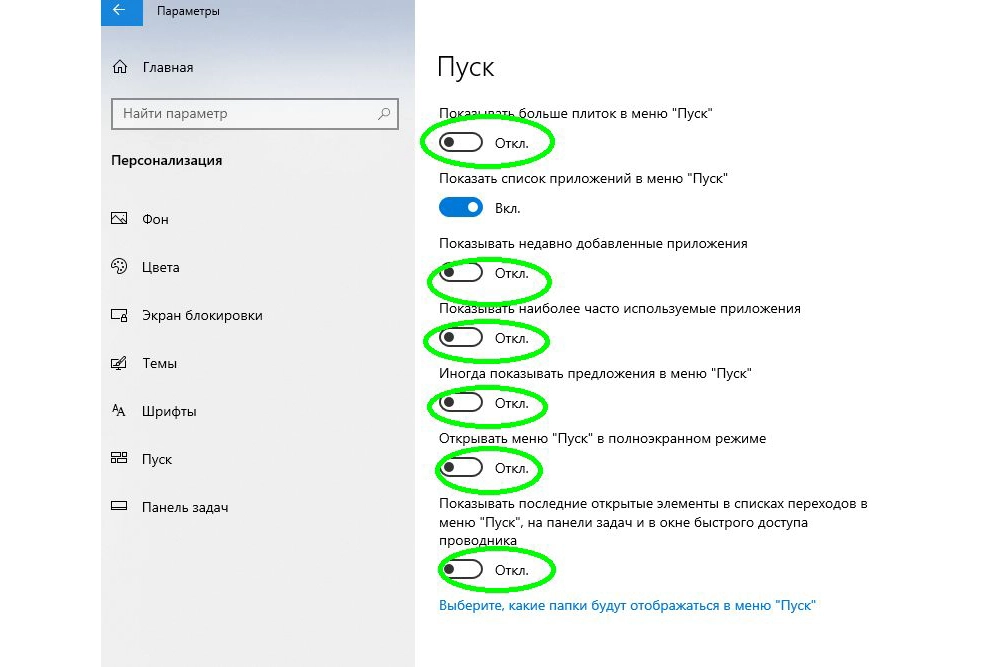Click the Вкл. status label
The image size is (1000, 667).
point(508,208)
